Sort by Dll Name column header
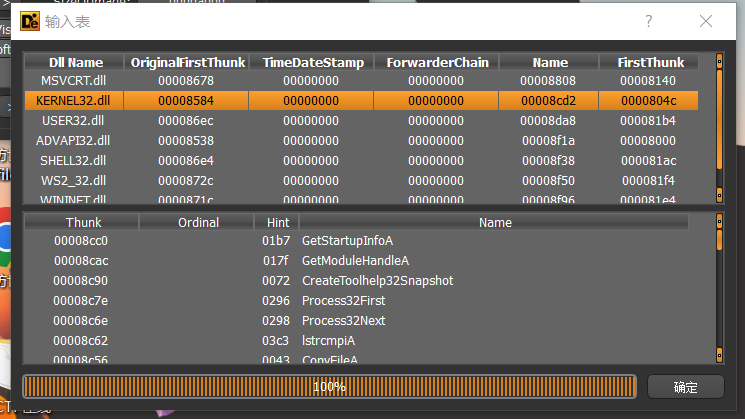 pos(74,62)
